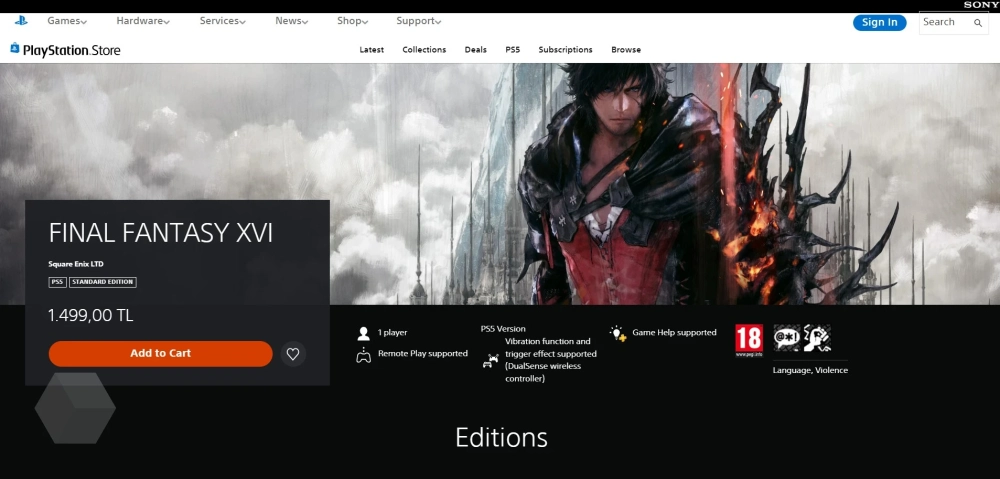This screenshot has height=479, width=1000.
Task: Click the PEGI 18 age rating icon
Action: point(749,339)
